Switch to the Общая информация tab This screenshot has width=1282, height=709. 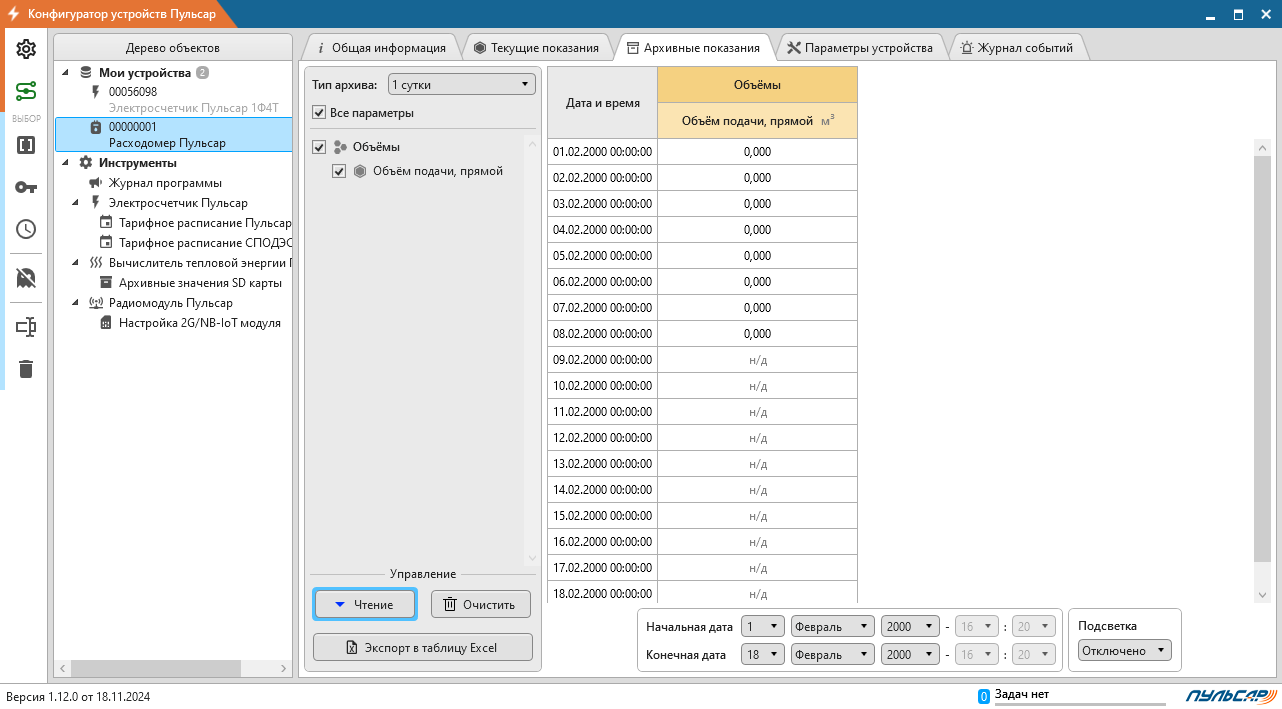(381, 47)
